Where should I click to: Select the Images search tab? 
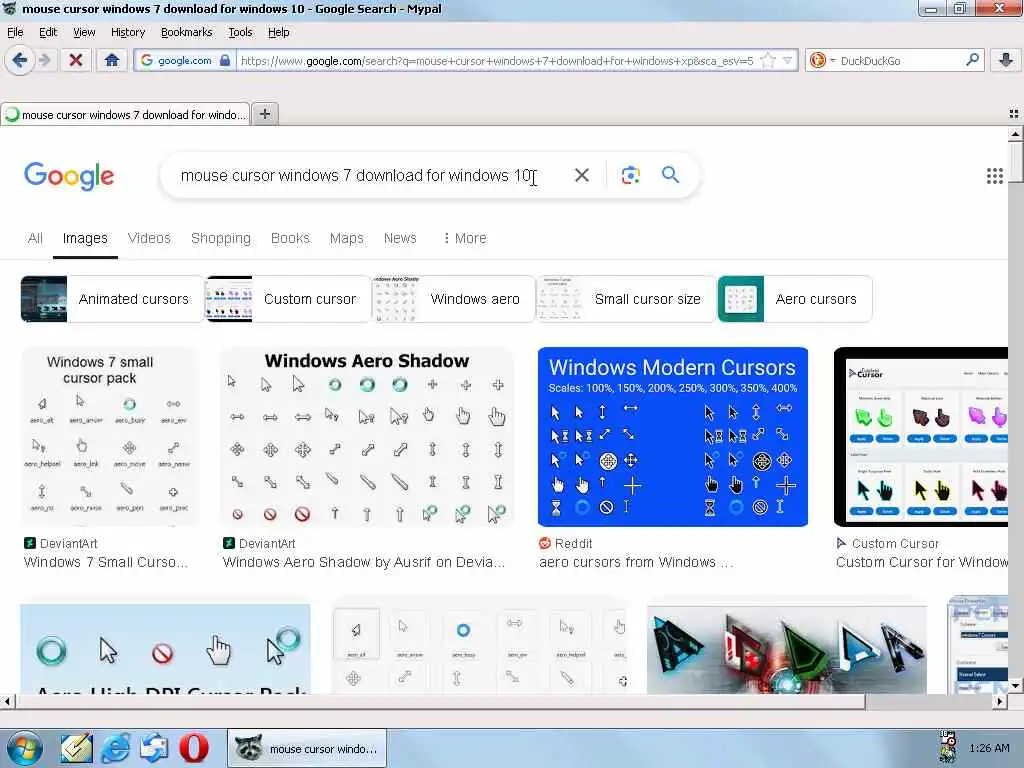point(85,238)
